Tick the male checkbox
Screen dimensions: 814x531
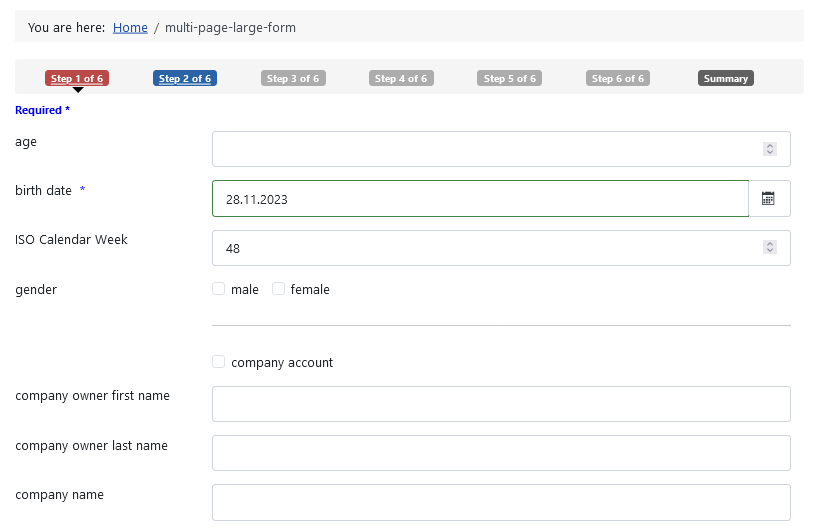coord(219,289)
